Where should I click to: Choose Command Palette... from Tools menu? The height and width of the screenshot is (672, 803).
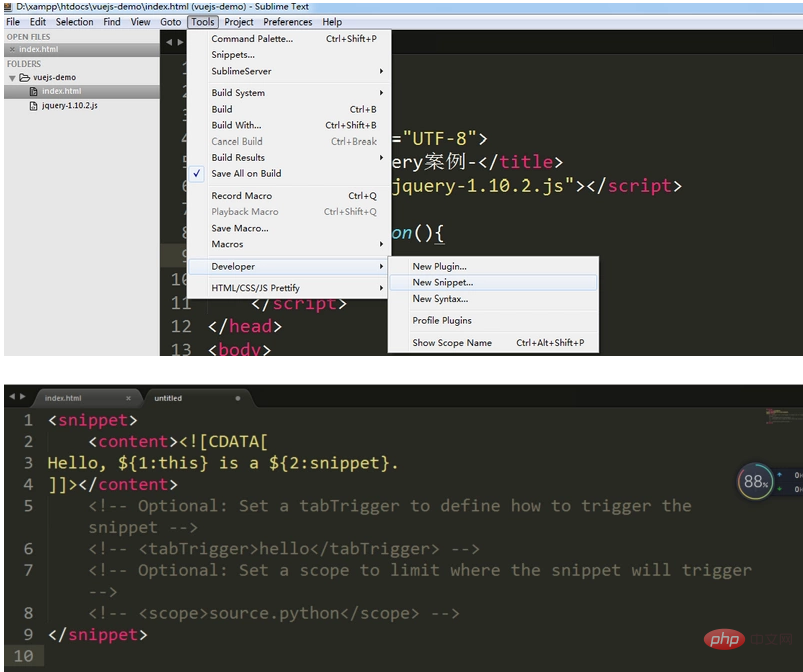click(x=289, y=39)
